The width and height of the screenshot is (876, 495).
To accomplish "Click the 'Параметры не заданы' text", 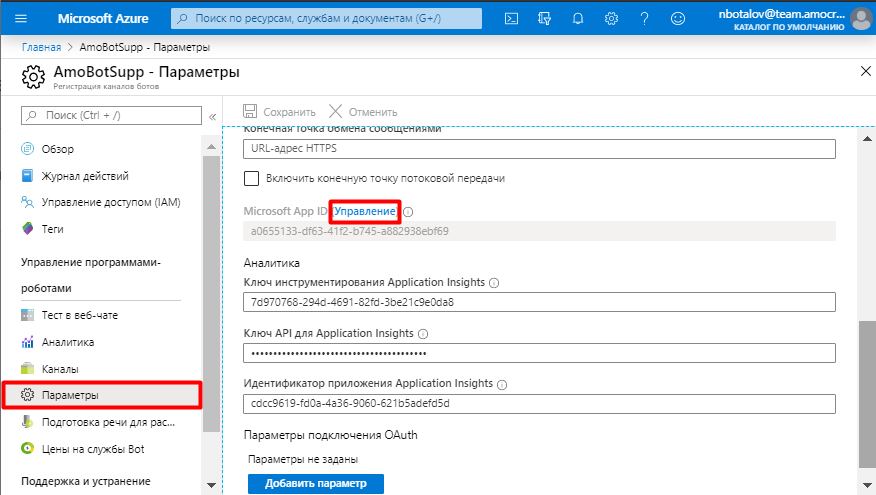I will [x=303, y=459].
